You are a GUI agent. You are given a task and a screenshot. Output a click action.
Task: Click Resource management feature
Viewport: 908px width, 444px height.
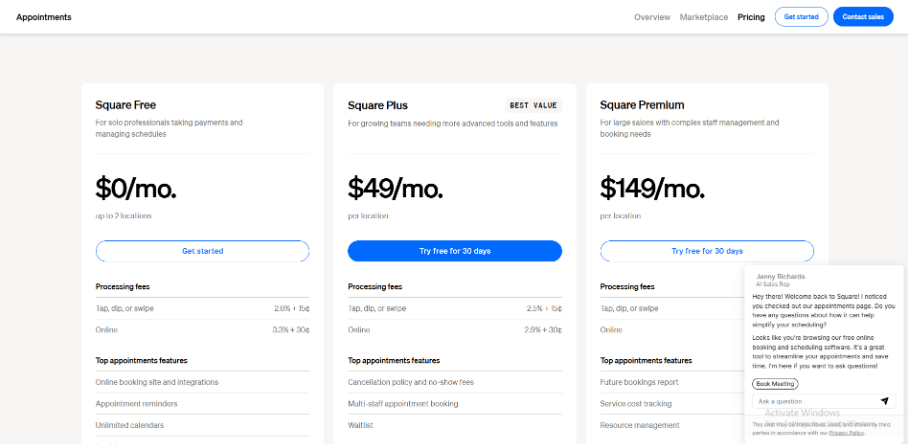(x=640, y=425)
